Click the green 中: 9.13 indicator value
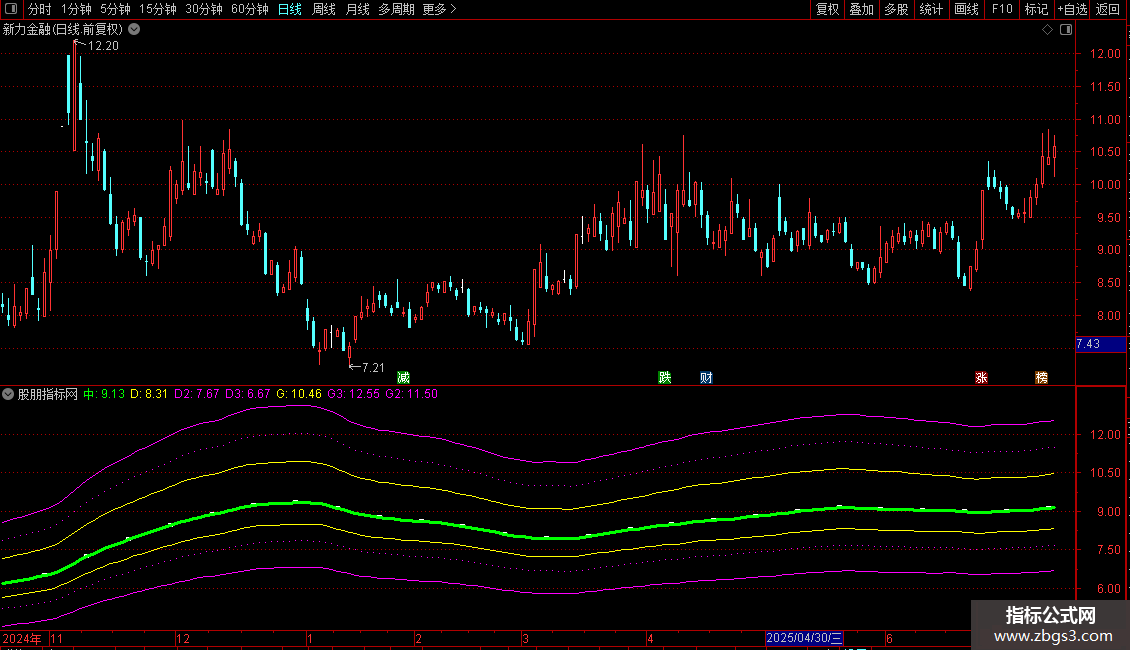This screenshot has height=650, width=1130. (x=104, y=394)
